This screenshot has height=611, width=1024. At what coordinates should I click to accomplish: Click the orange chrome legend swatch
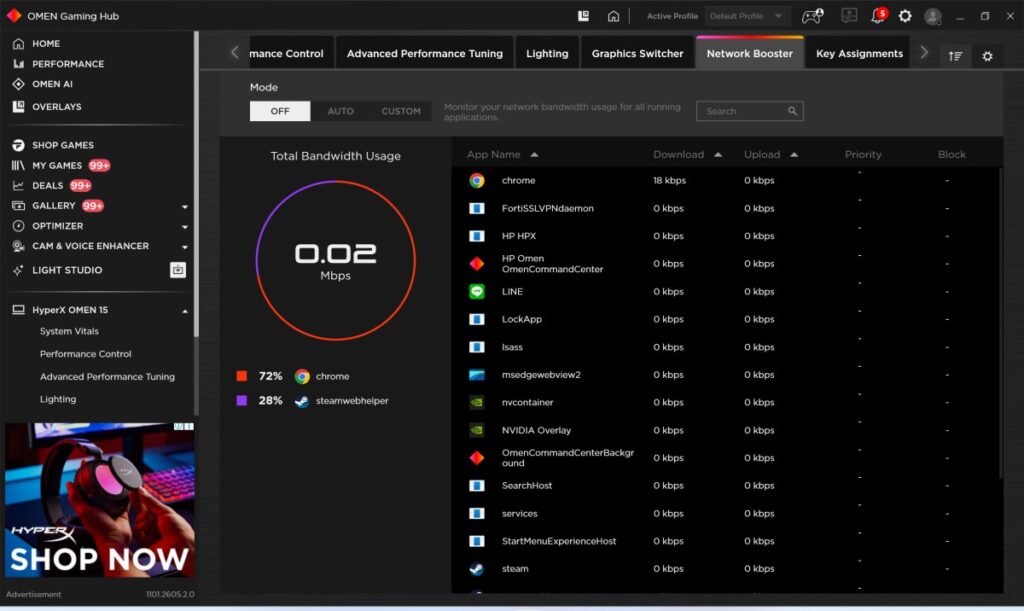[242, 376]
